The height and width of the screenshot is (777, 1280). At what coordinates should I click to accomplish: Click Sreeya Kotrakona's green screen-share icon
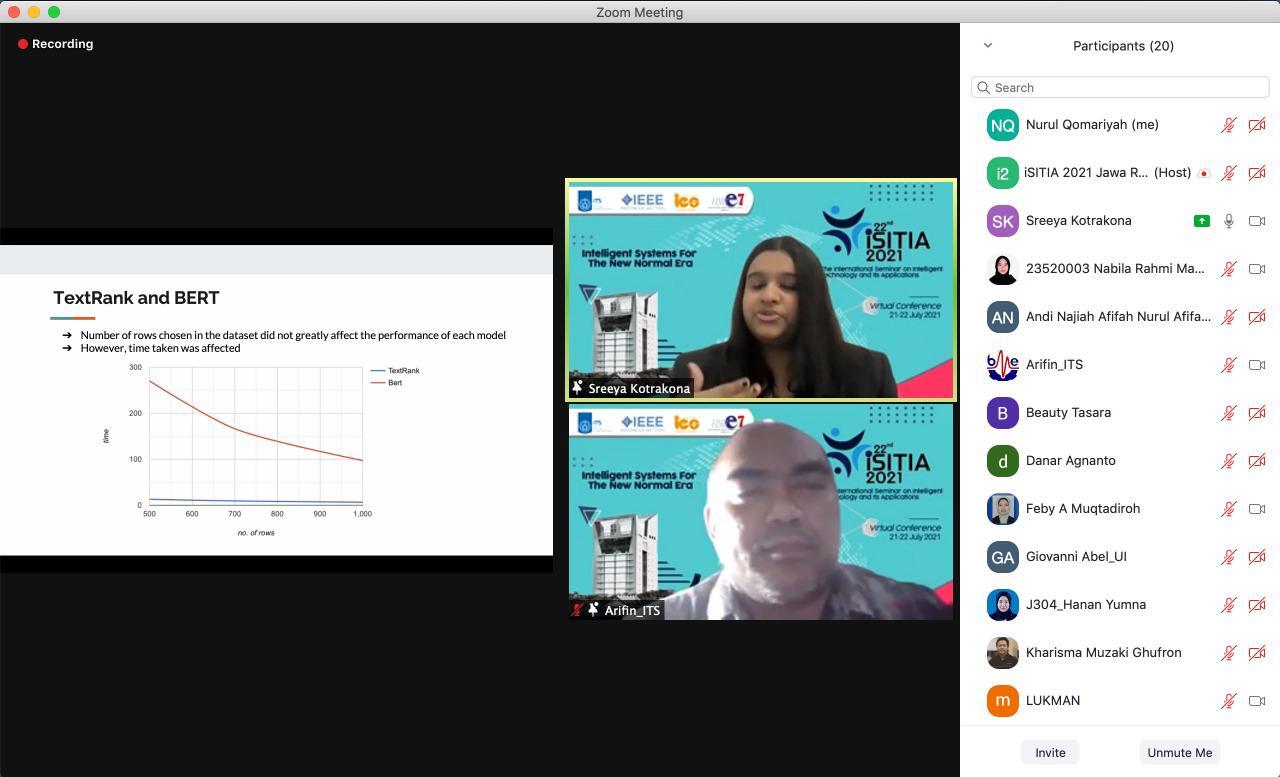pyautogui.click(x=1202, y=221)
